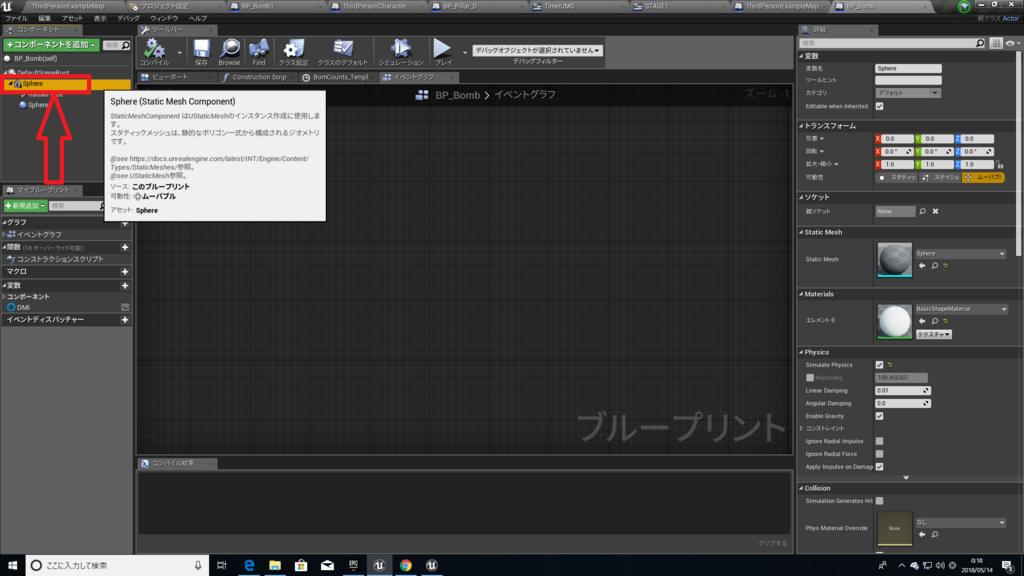1024x576 pixels.
Task: Collapse the トランスフォーム section
Action: pos(801,125)
